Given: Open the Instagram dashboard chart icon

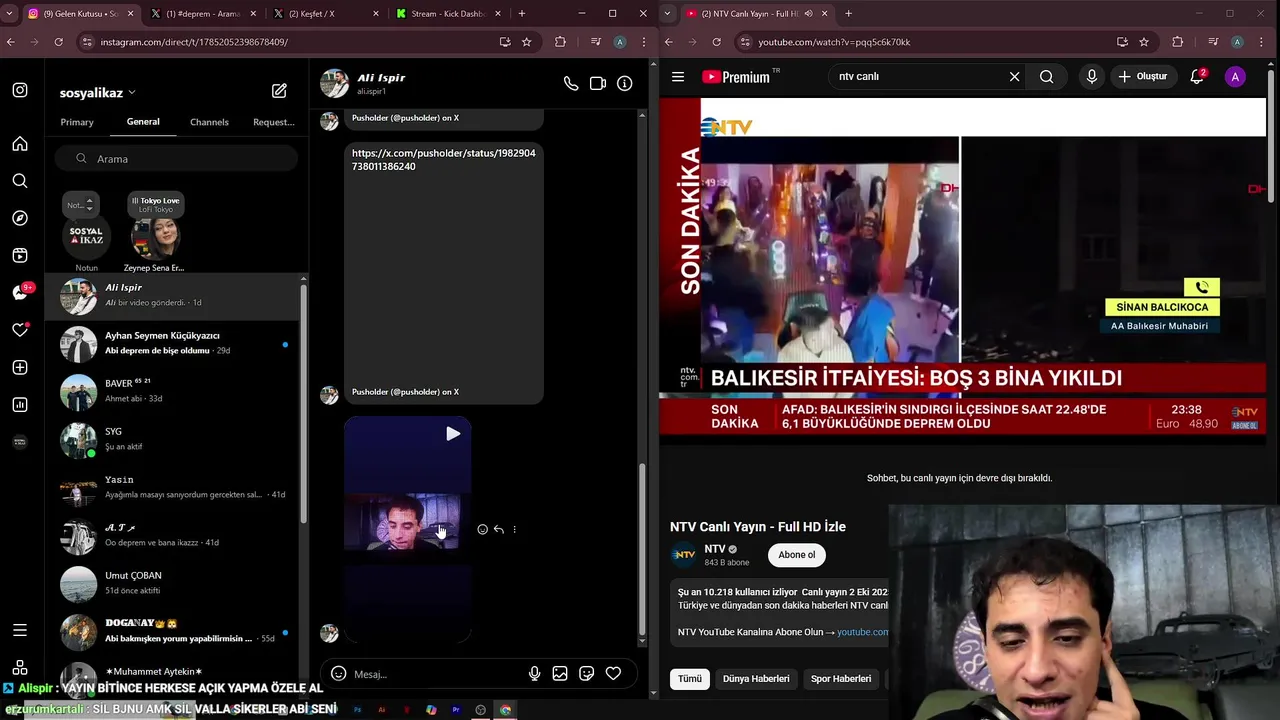Looking at the screenshot, I should (x=20, y=405).
